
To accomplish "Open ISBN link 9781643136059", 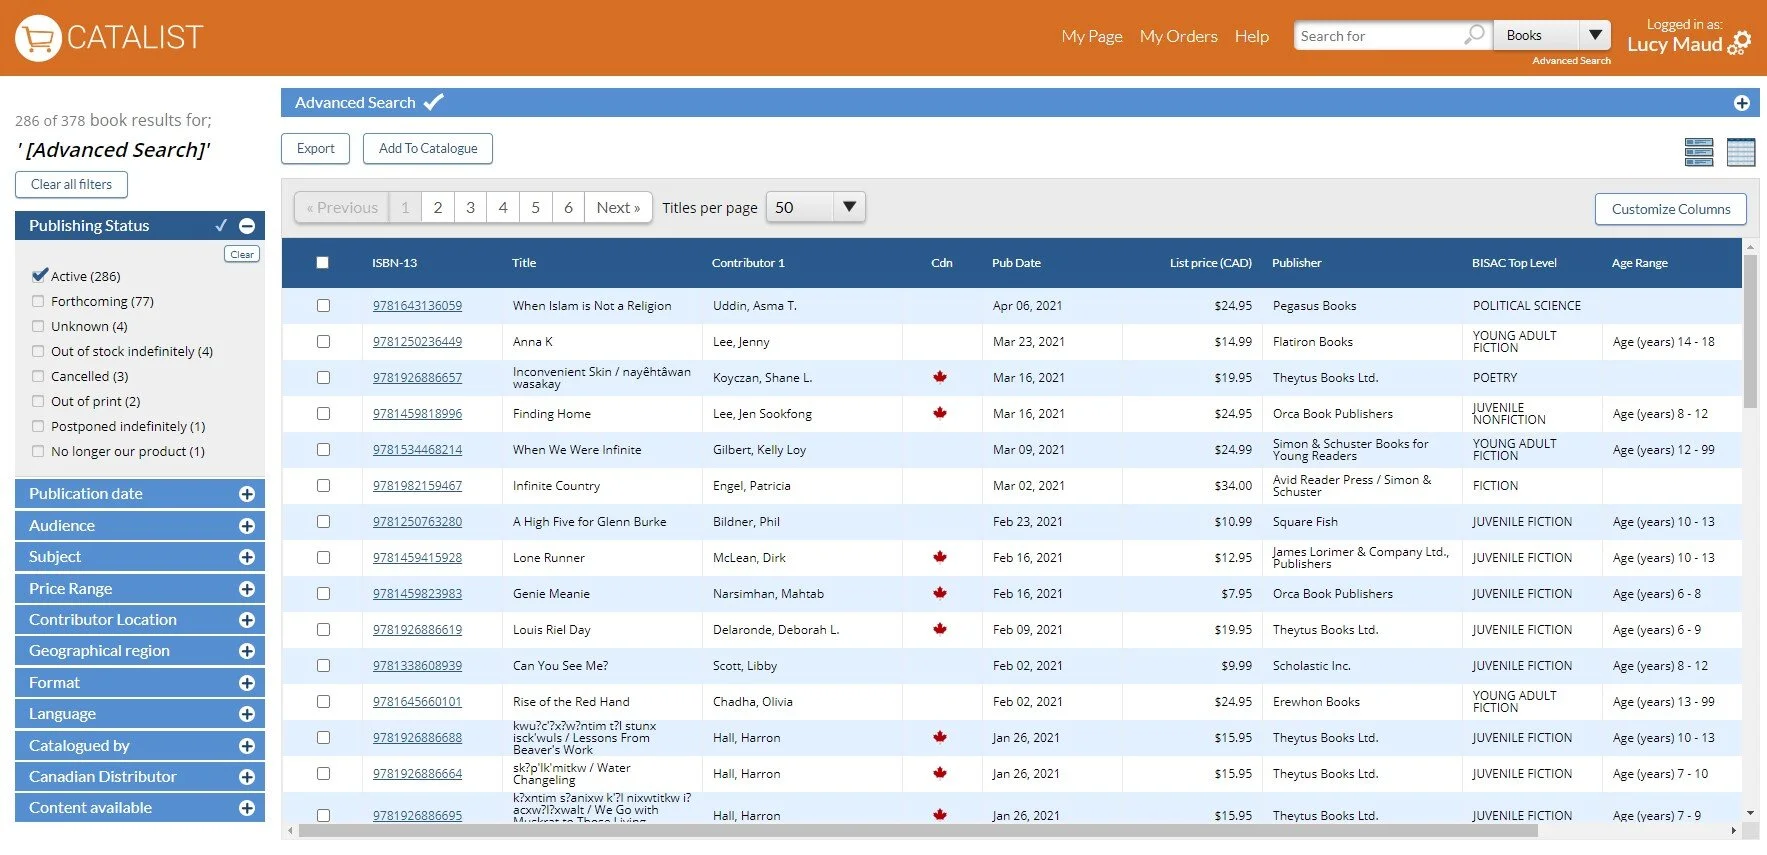I will coord(417,306).
